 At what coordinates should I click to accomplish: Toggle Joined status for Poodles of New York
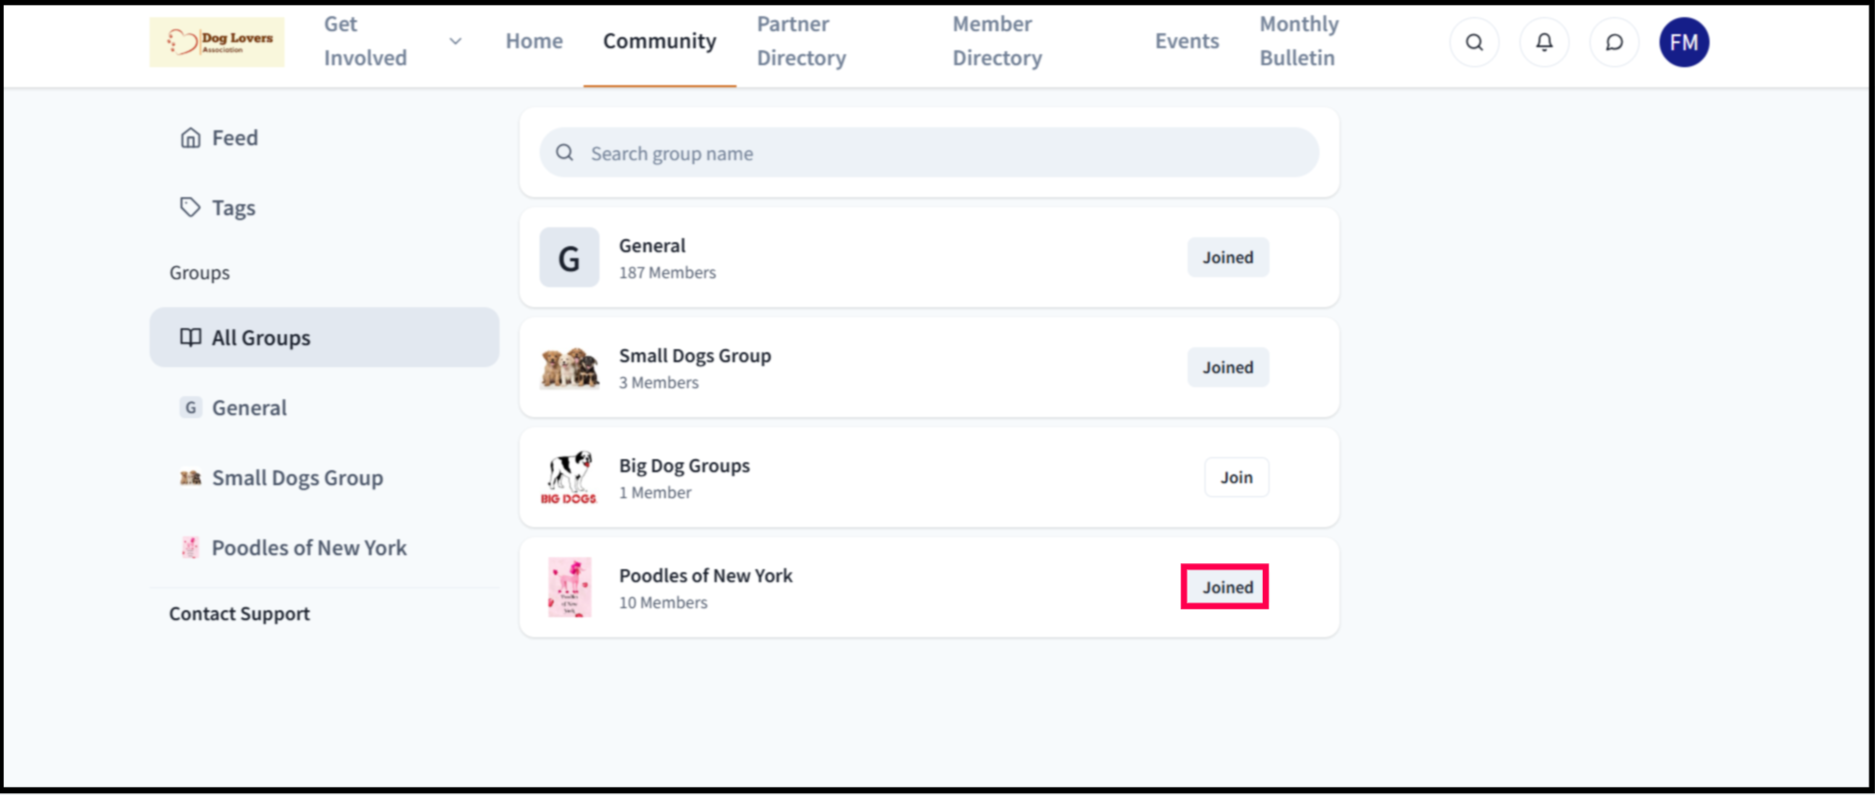1225,587
